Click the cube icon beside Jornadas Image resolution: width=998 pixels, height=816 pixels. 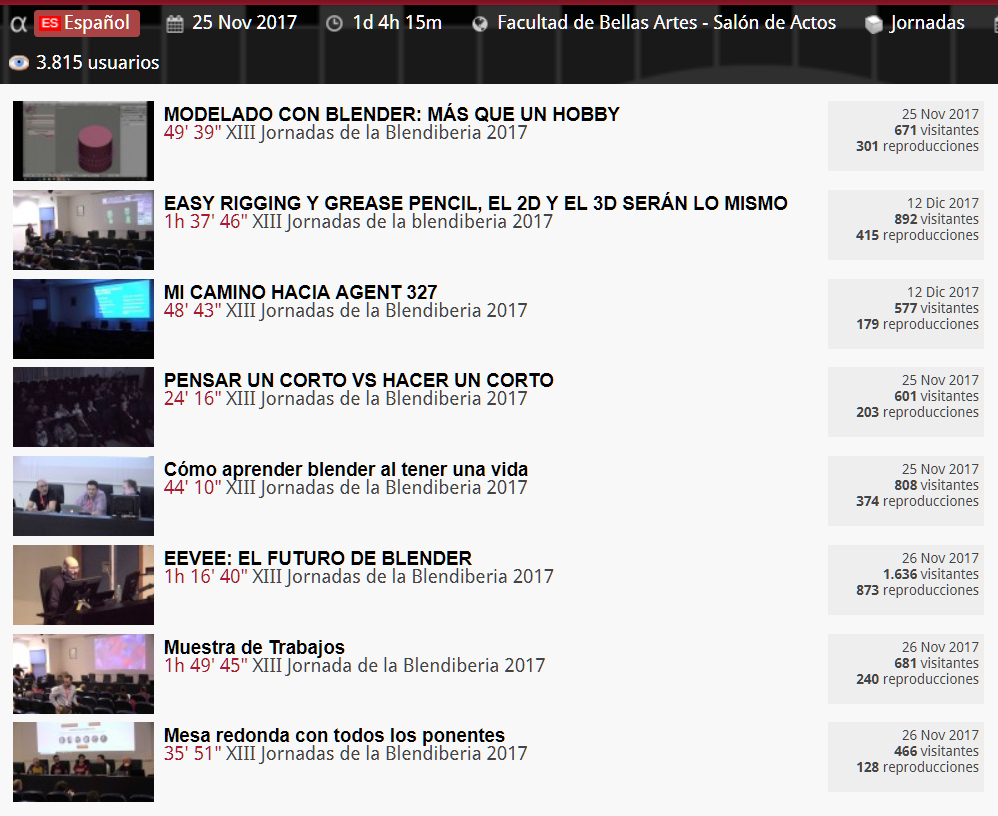(x=874, y=24)
